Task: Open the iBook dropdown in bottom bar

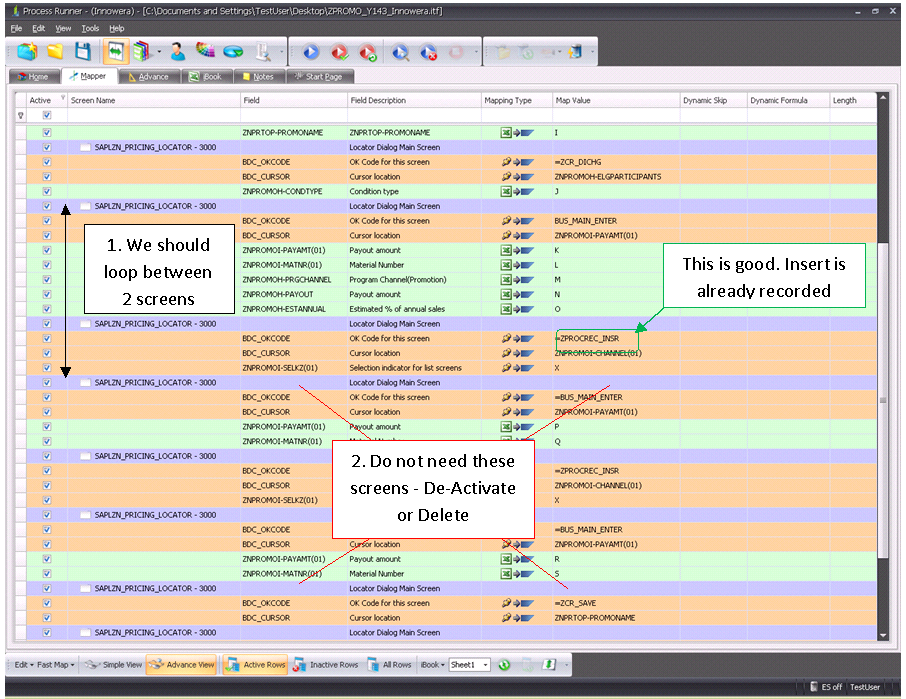Action: coord(431,665)
